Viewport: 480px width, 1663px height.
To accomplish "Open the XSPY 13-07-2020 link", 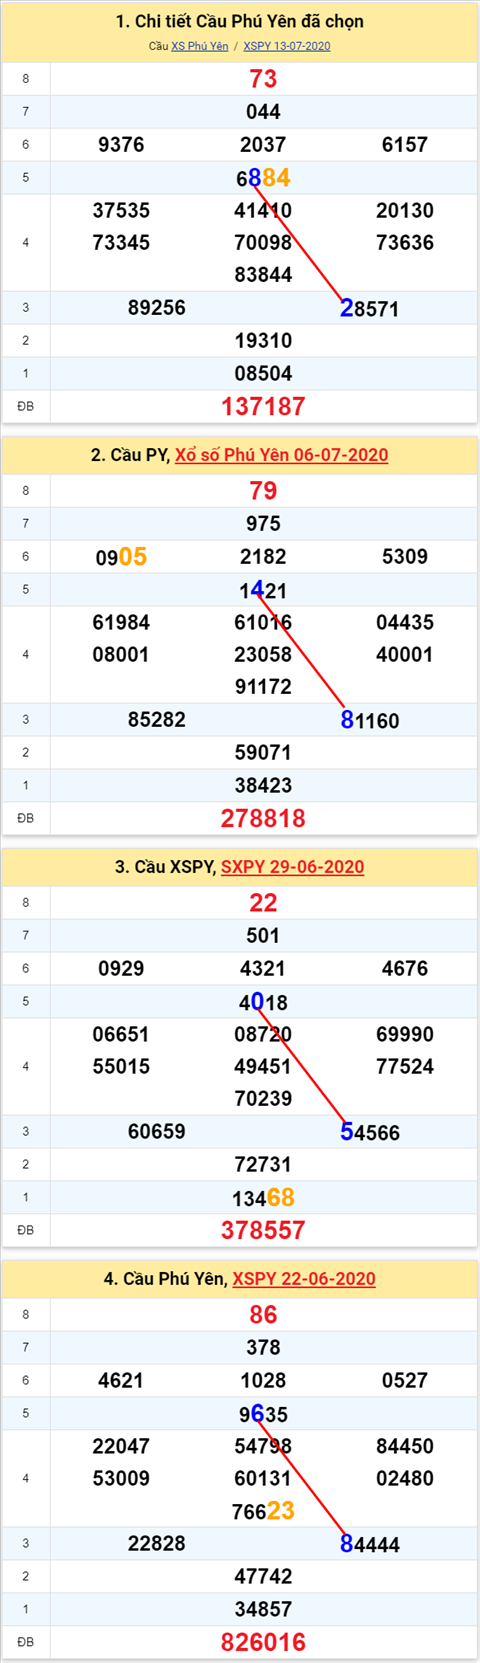I will click(x=287, y=46).
